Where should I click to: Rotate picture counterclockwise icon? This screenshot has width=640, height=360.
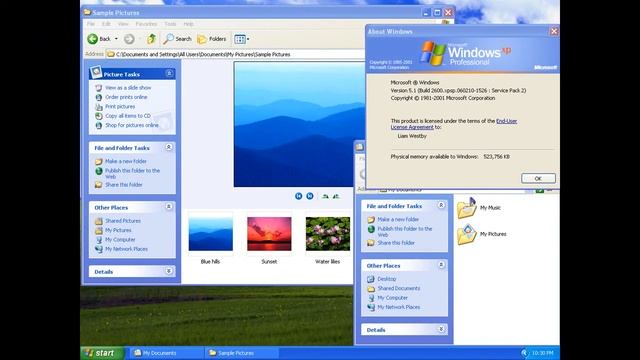pyautogui.click(x=336, y=196)
